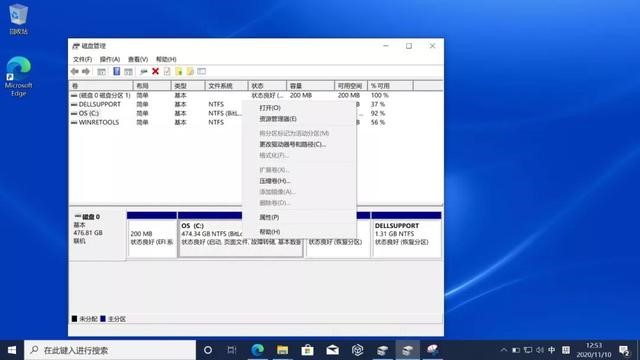Click the taskbar search box
Viewport: 640px width, 360px height.
[x=110, y=350]
